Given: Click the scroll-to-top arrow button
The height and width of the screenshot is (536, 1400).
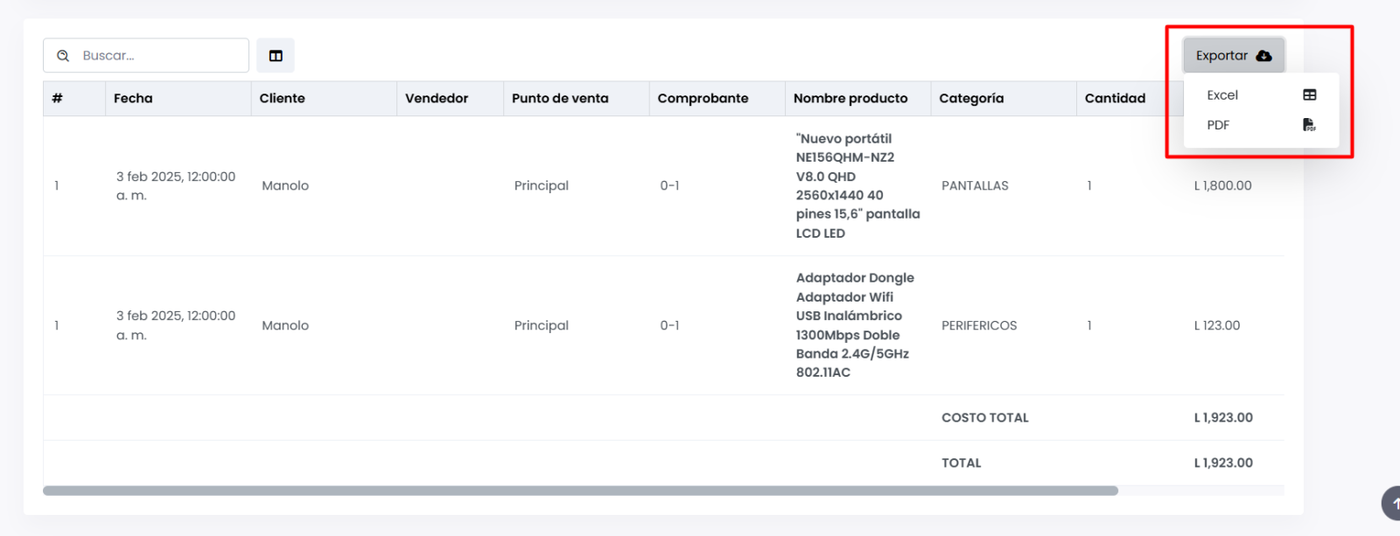Looking at the screenshot, I should click(x=1391, y=503).
